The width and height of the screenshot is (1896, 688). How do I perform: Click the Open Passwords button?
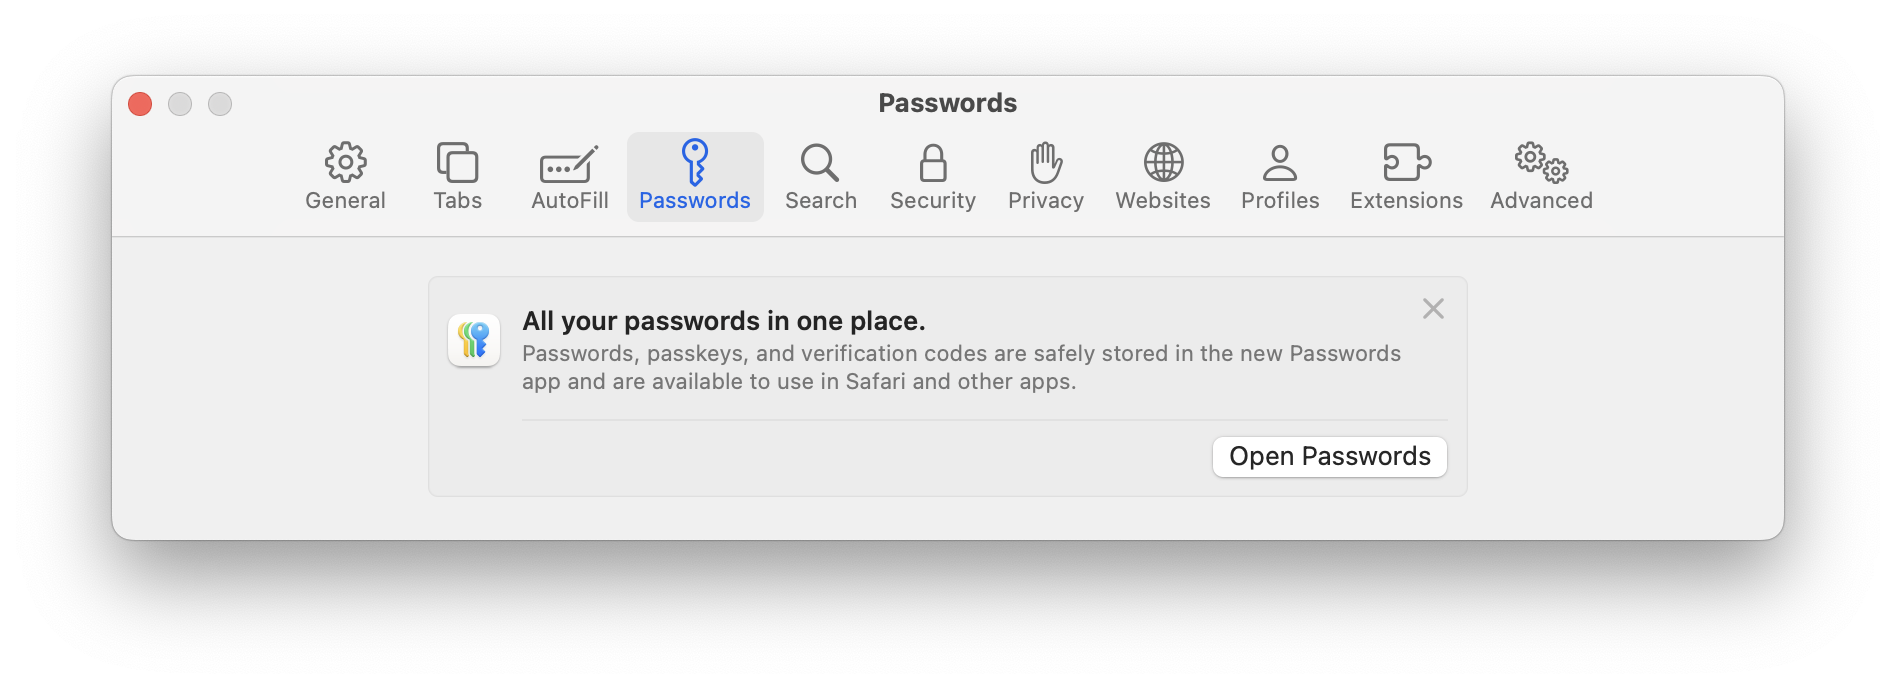tap(1329, 457)
